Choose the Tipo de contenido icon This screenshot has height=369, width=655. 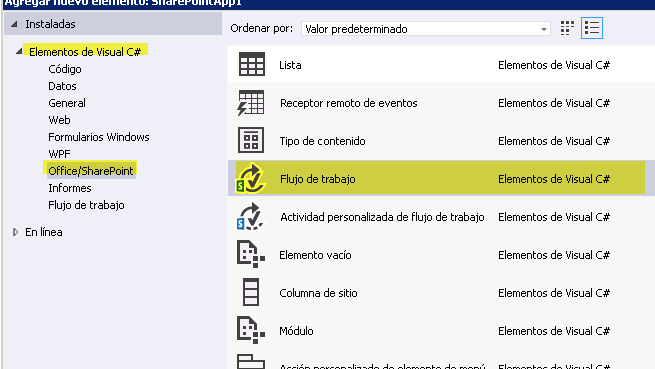[251, 140]
